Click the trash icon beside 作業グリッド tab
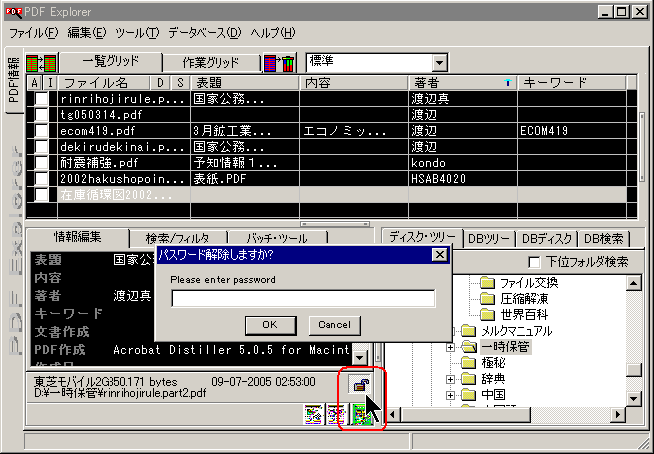This screenshot has height=454, width=654. [x=279, y=63]
